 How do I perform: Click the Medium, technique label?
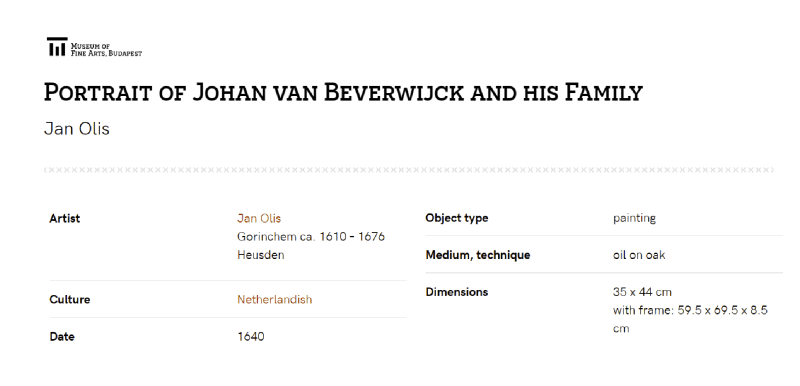tap(478, 255)
